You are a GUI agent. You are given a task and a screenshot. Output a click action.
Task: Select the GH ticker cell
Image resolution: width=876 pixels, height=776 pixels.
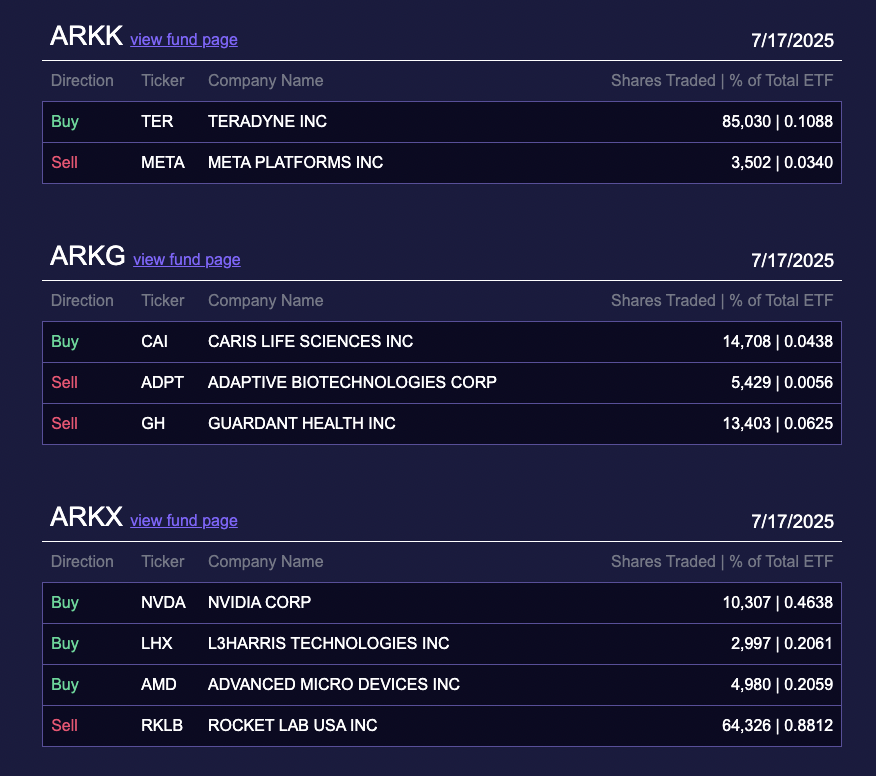tap(153, 423)
